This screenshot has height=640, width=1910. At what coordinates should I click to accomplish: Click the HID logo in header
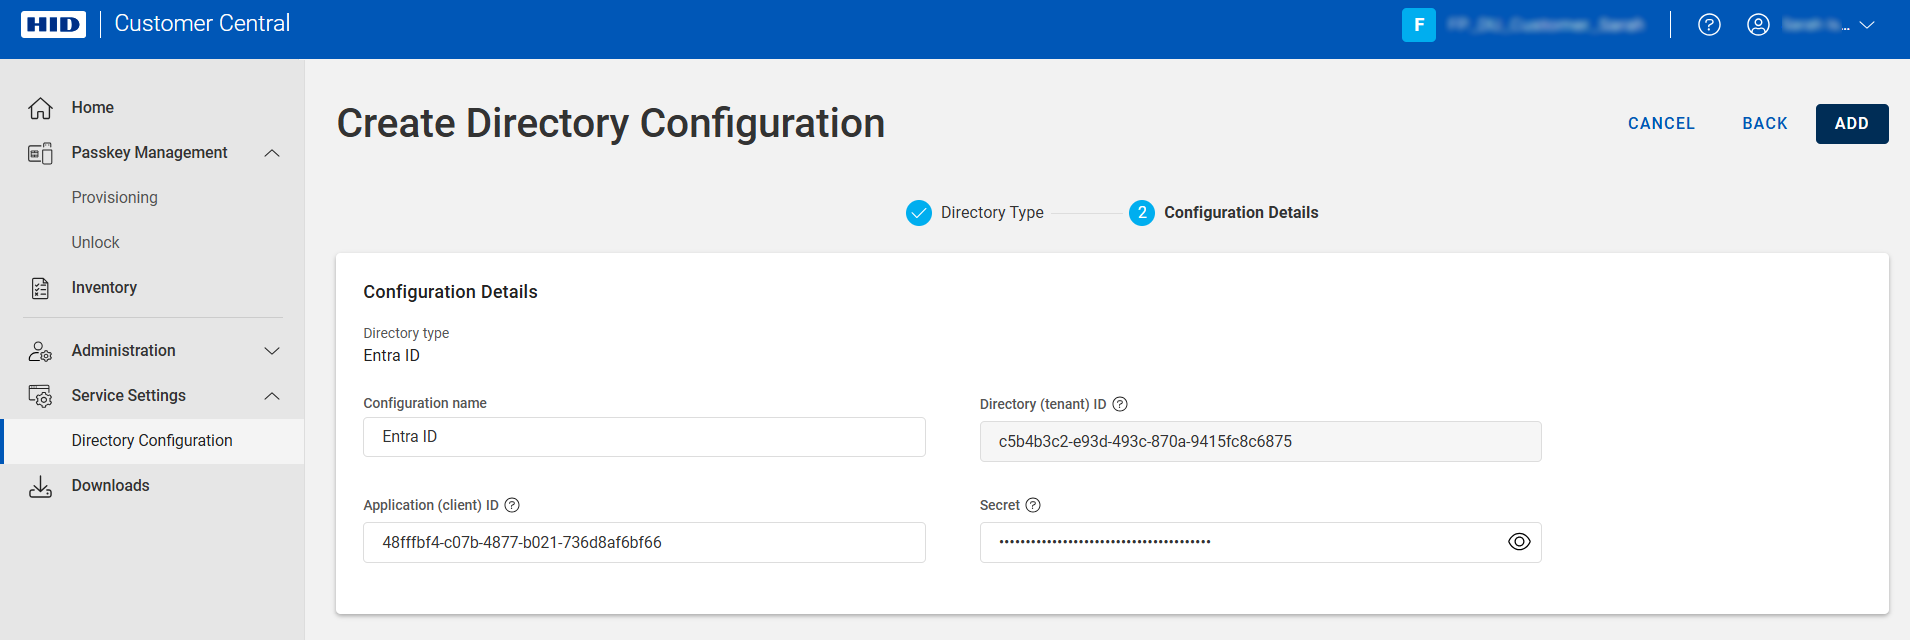coord(54,24)
